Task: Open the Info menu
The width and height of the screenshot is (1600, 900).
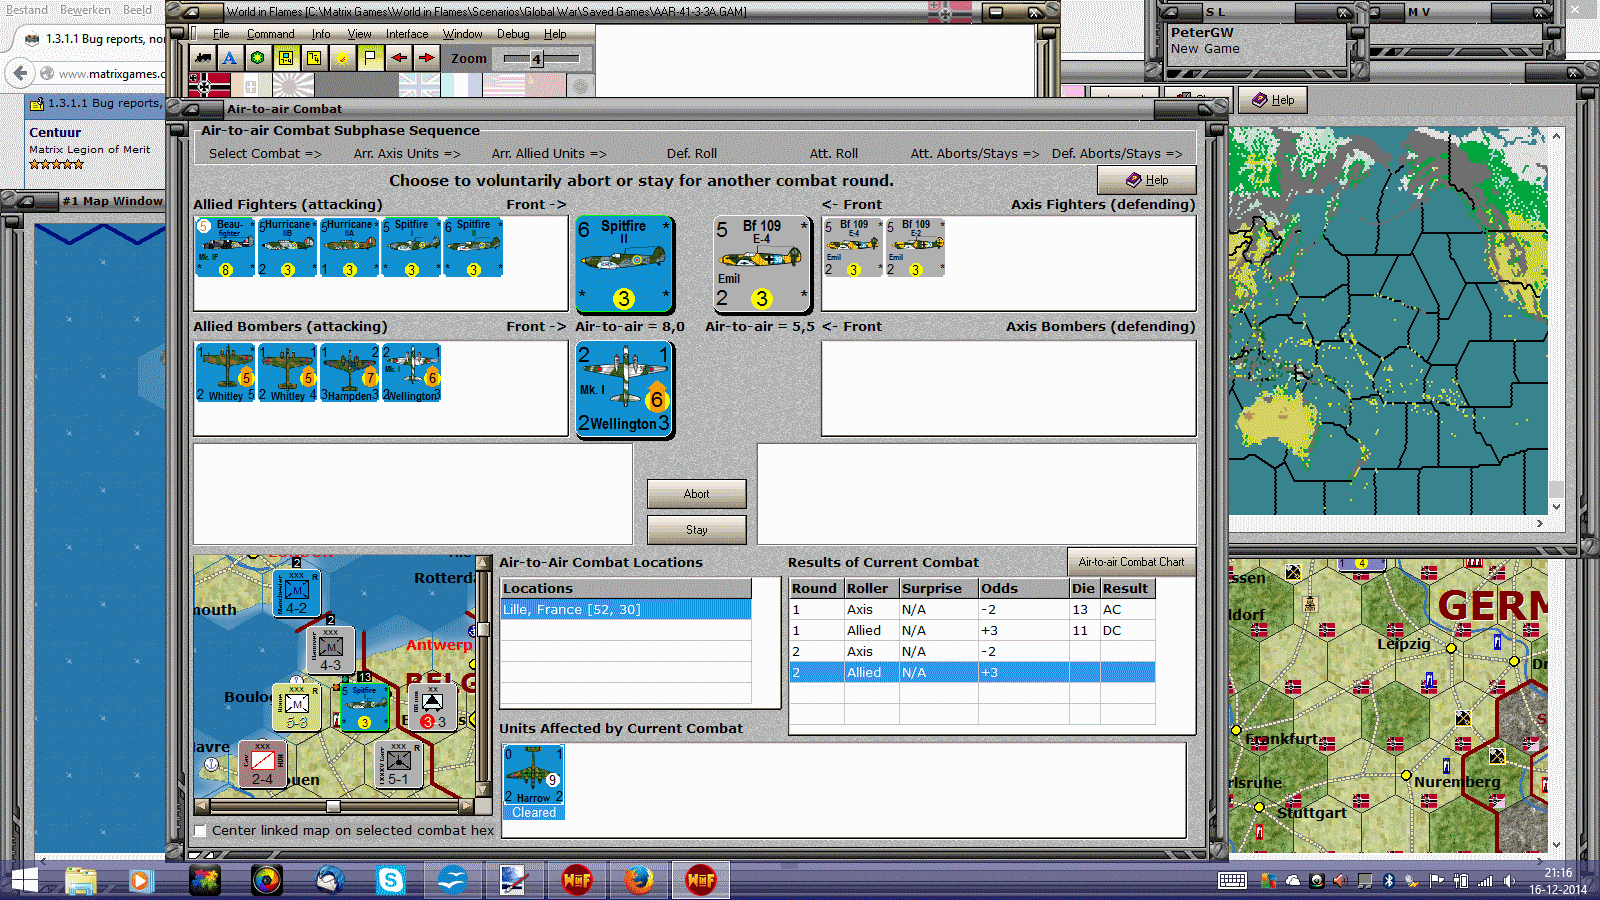Action: pos(320,34)
